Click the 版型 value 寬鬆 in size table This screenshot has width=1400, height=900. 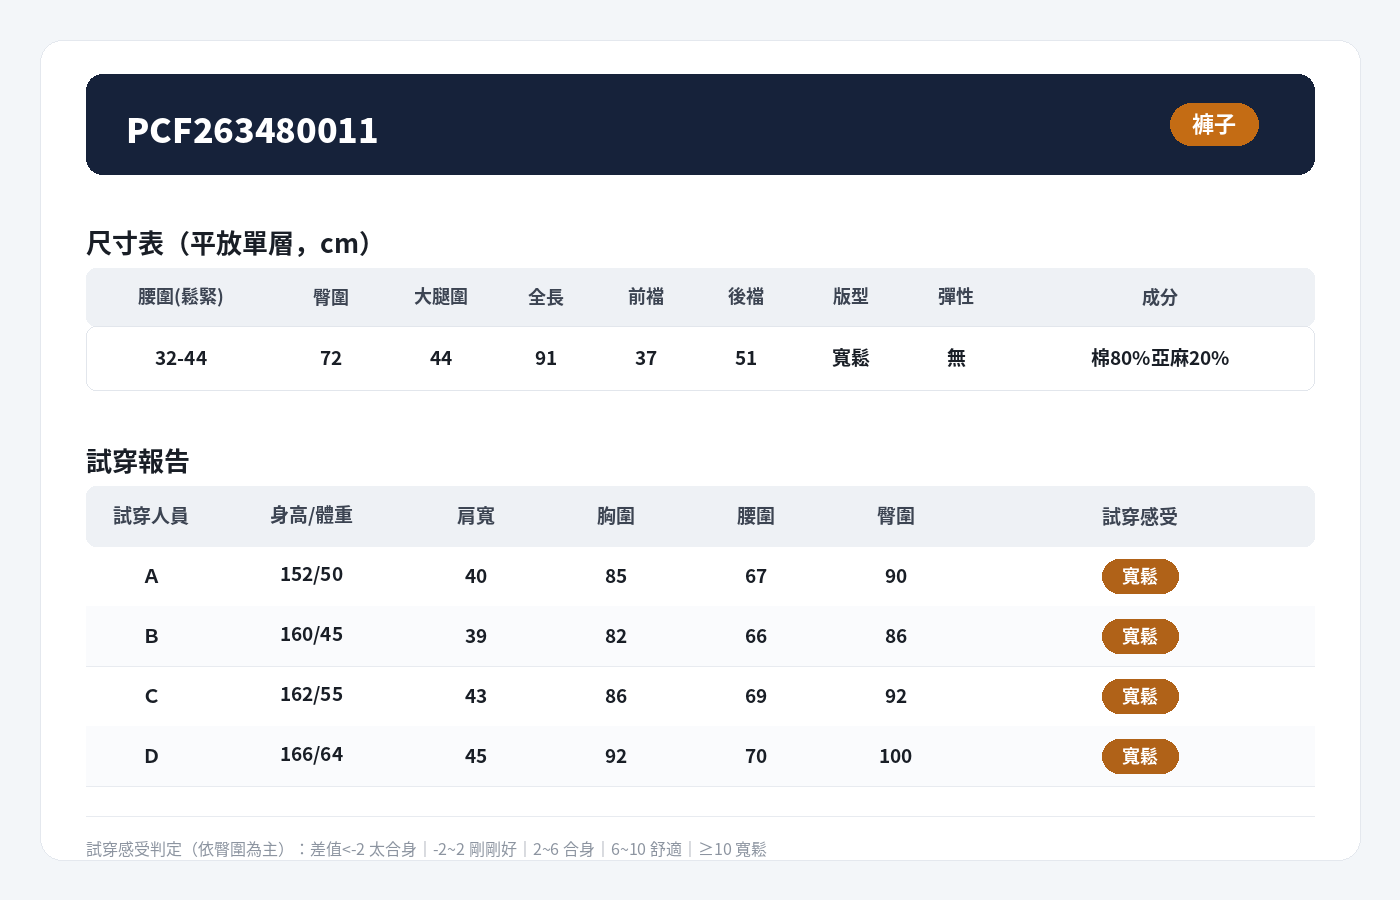point(851,358)
